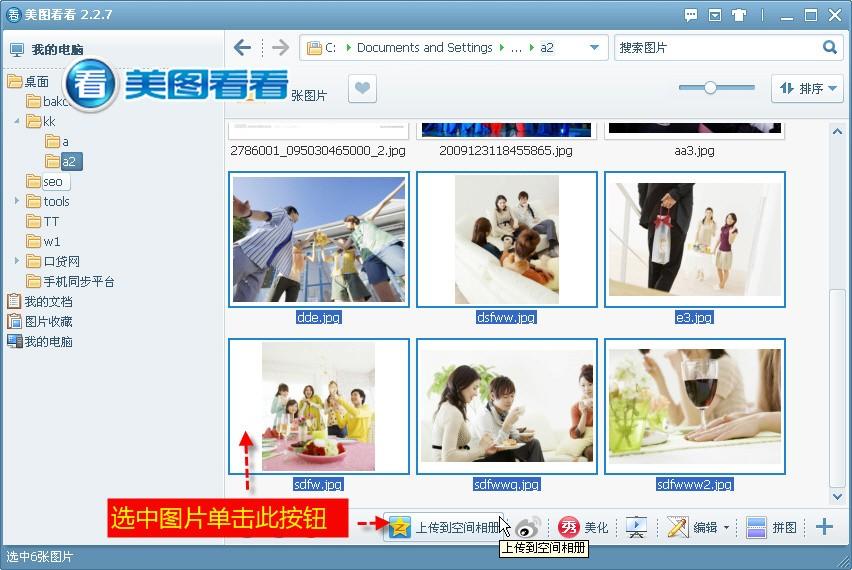Screen dimensions: 852x570
Task: Open the skin shirt icon in title bar
Action: tap(739, 15)
